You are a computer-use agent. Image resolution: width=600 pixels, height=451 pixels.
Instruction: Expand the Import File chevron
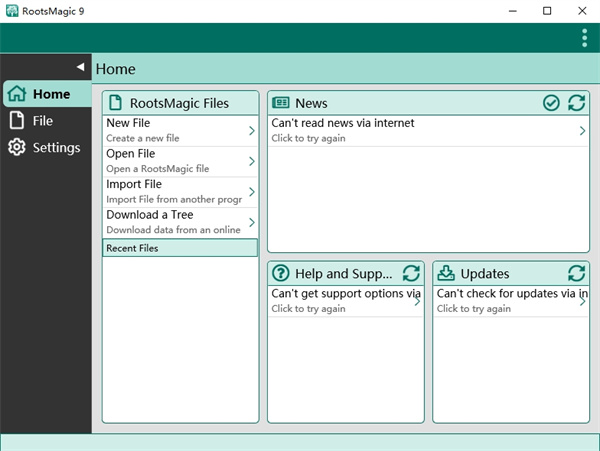coord(251,191)
